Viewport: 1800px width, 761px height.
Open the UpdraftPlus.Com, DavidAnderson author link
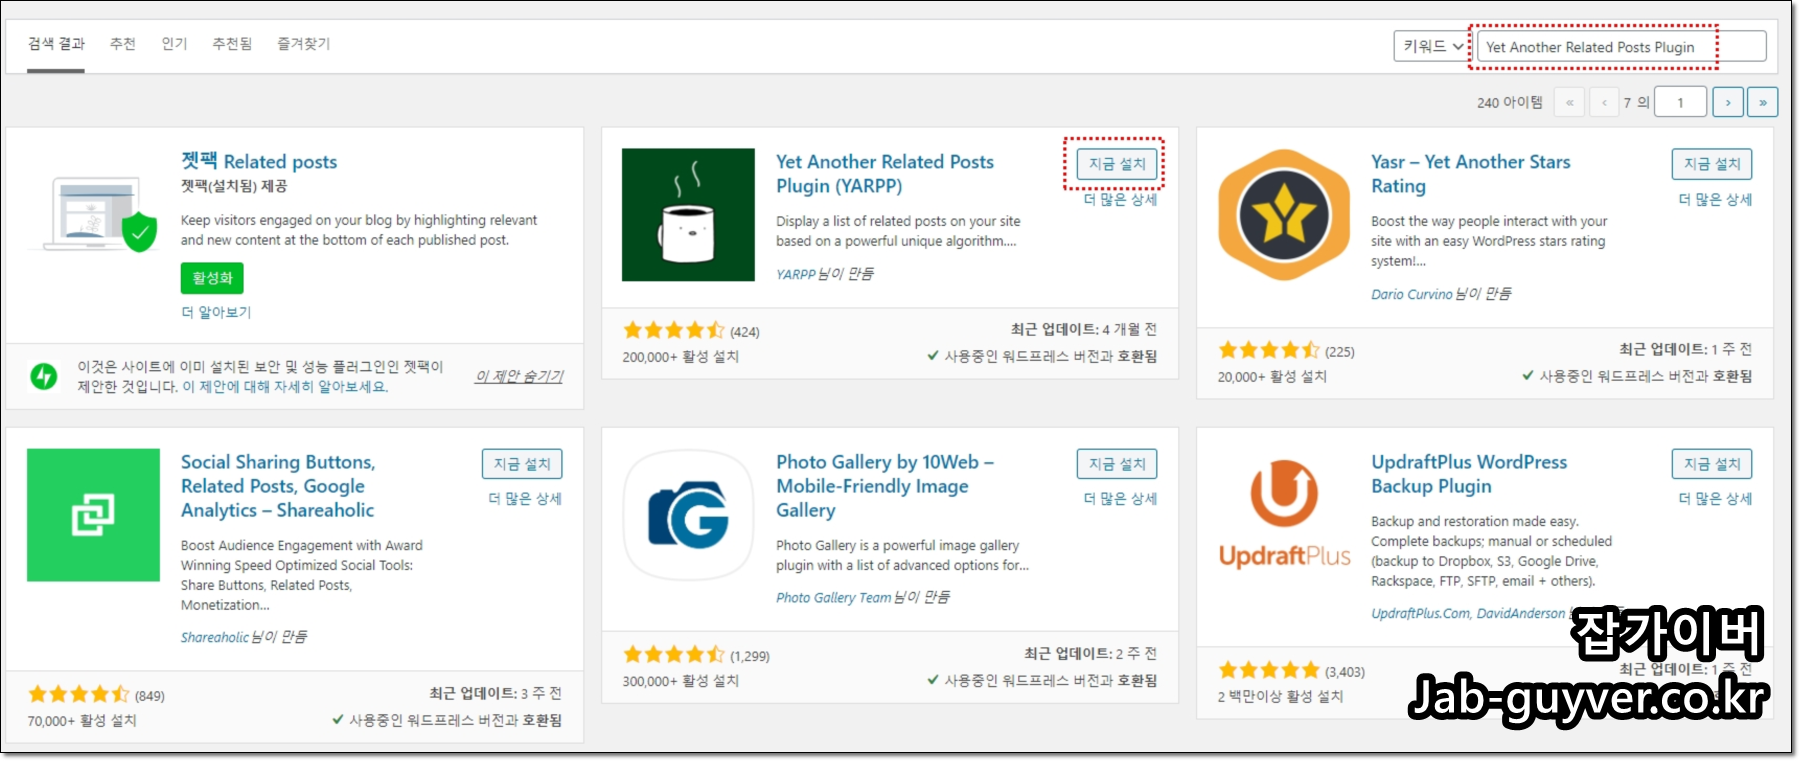click(x=1468, y=613)
